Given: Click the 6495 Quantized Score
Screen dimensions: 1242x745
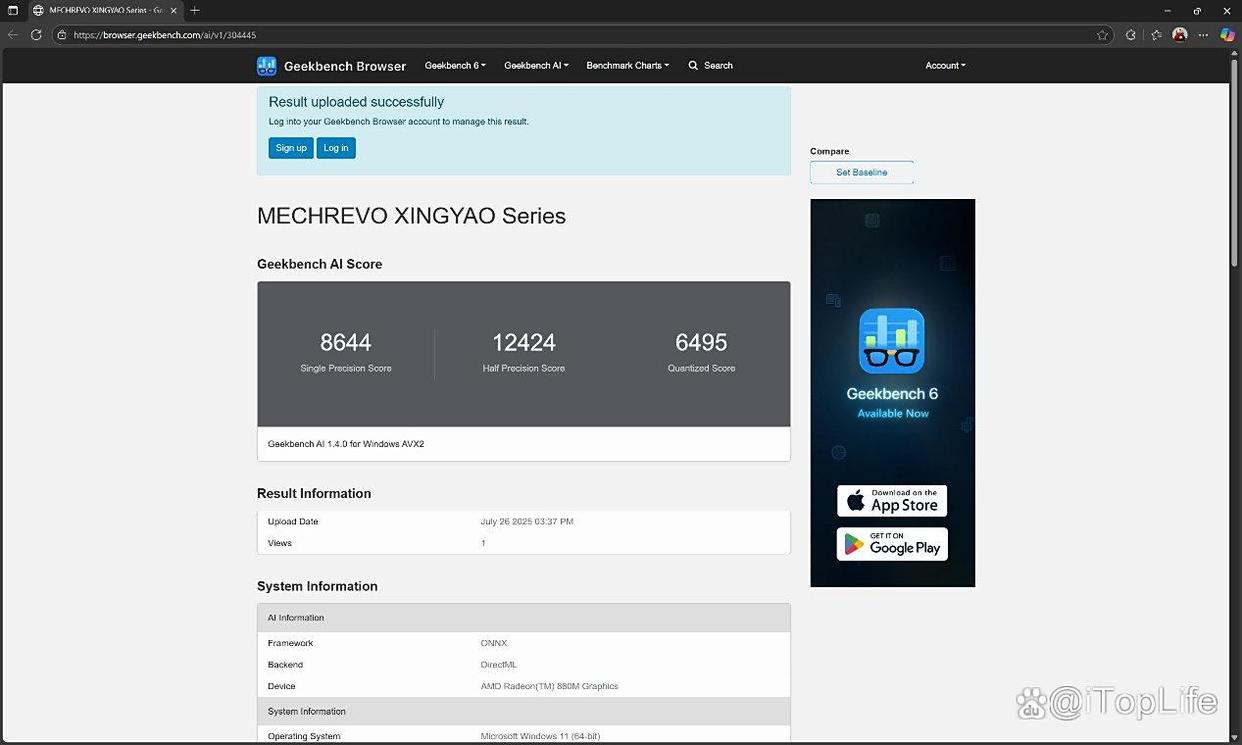Looking at the screenshot, I should [701, 343].
